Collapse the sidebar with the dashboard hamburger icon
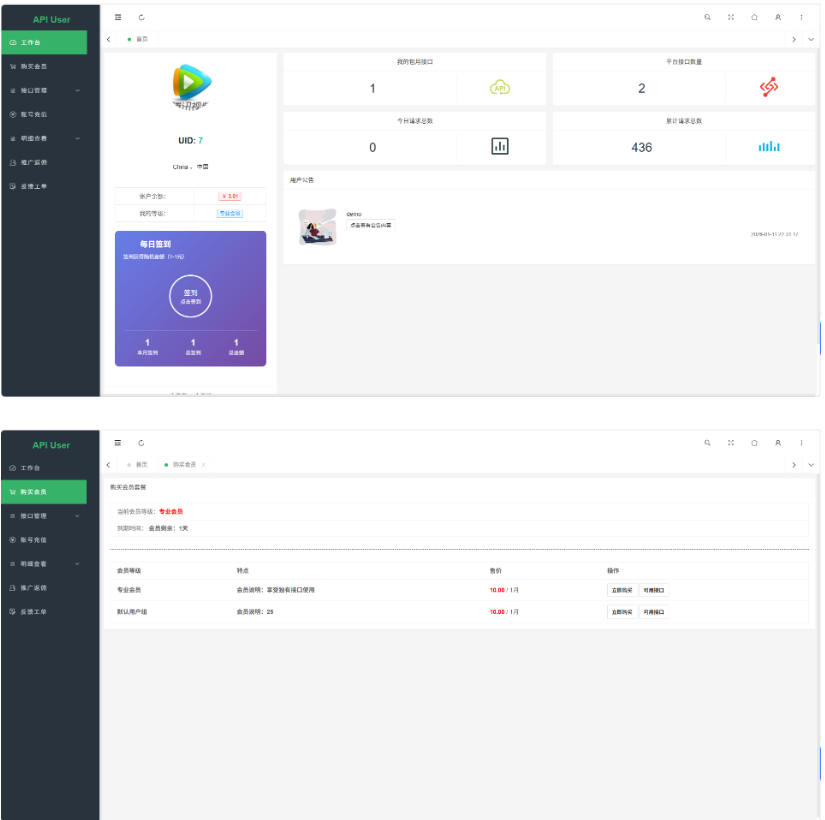Viewport: 825px width, 820px height. click(x=118, y=17)
